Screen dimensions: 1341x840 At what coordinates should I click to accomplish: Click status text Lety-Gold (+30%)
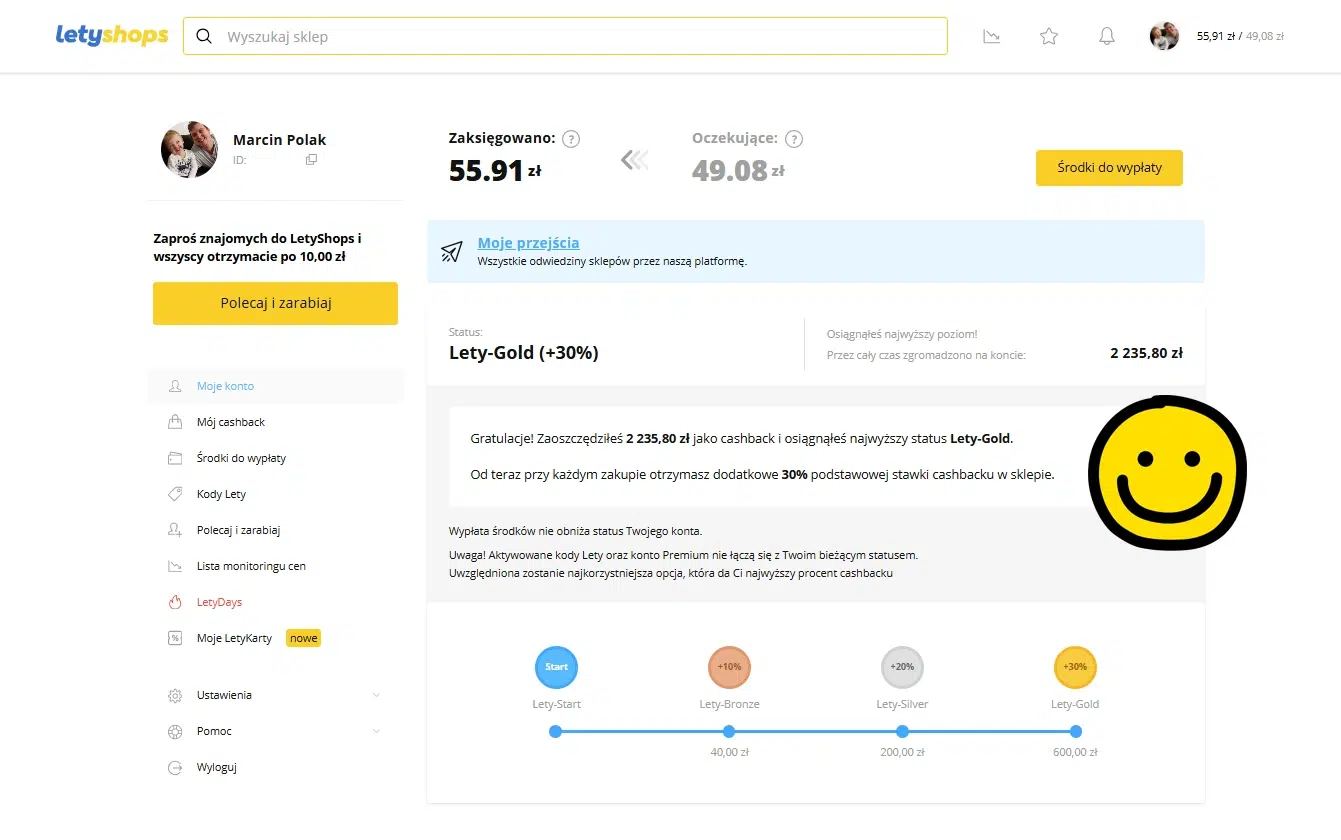tap(524, 352)
